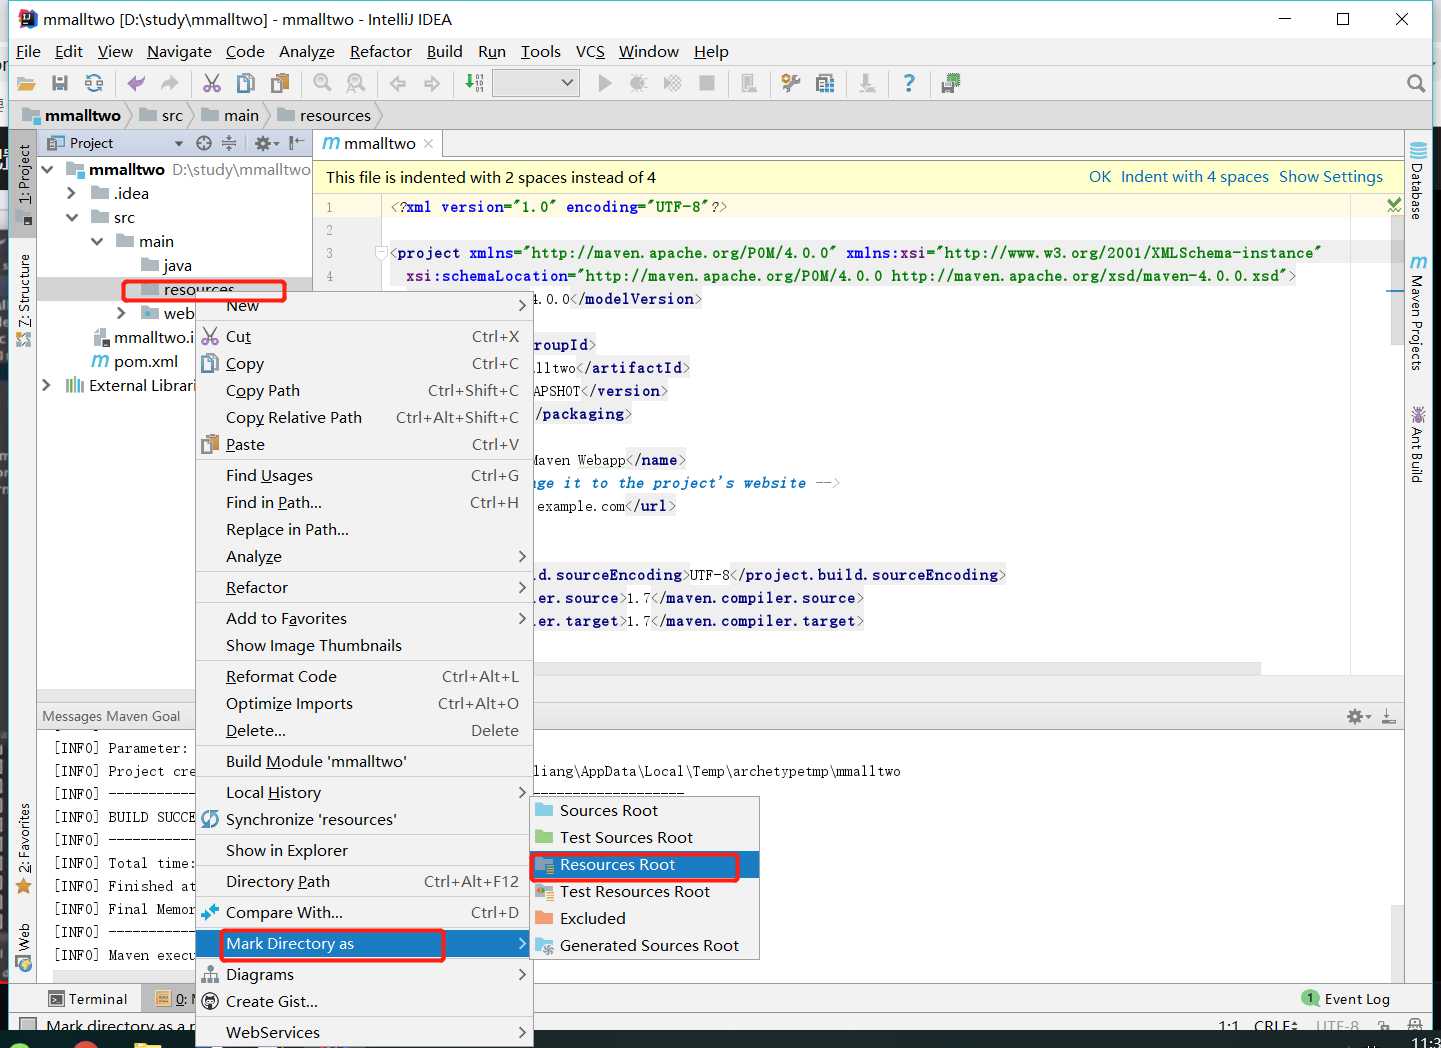The image size is (1441, 1048).
Task: Open the Ant Build side panel
Action: pos(1417,445)
